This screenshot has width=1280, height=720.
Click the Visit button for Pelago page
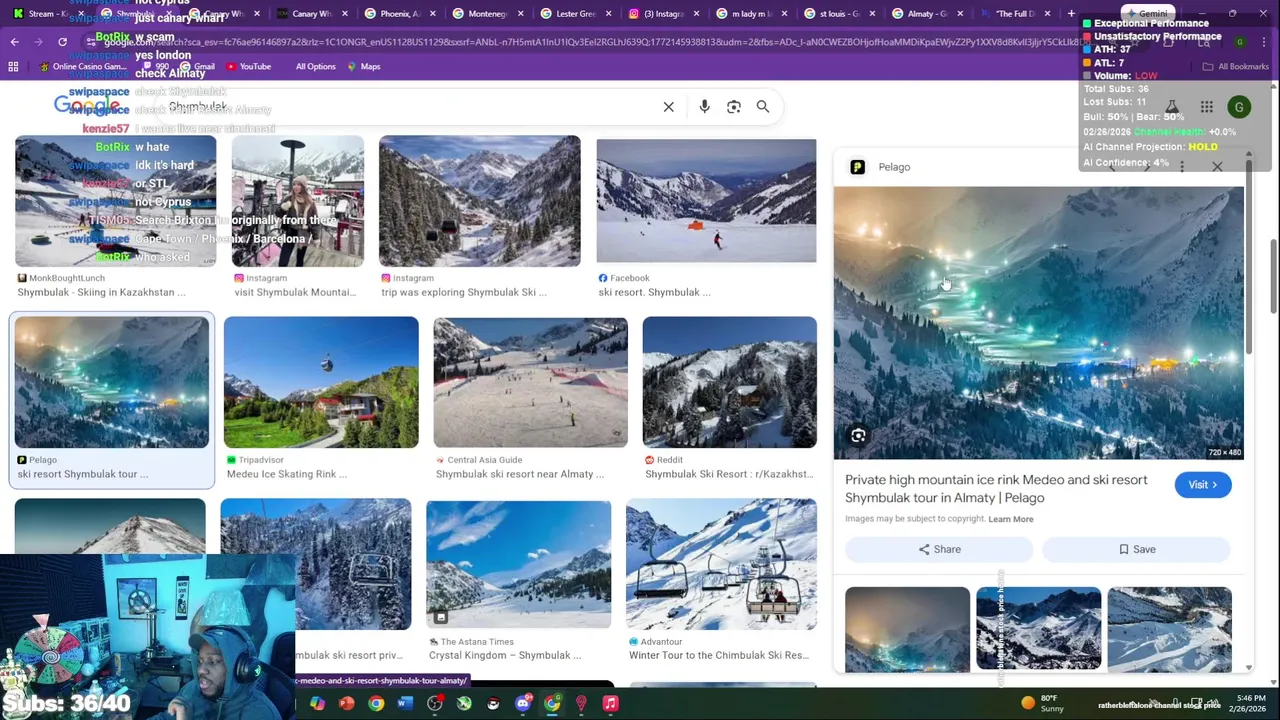1203,485
